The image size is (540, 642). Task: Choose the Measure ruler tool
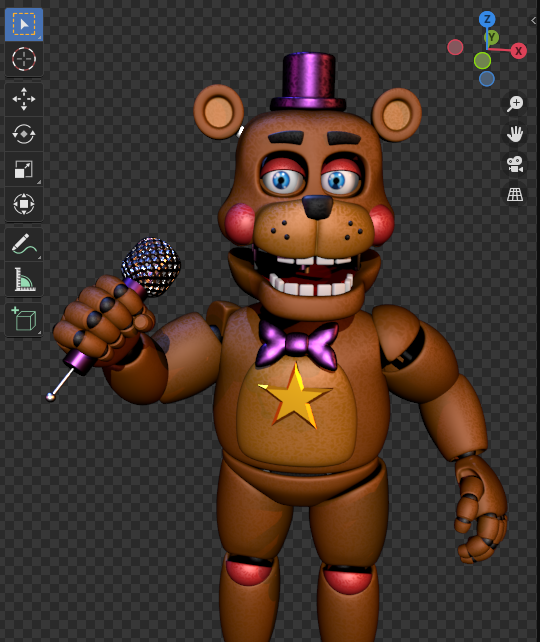pyautogui.click(x=24, y=279)
